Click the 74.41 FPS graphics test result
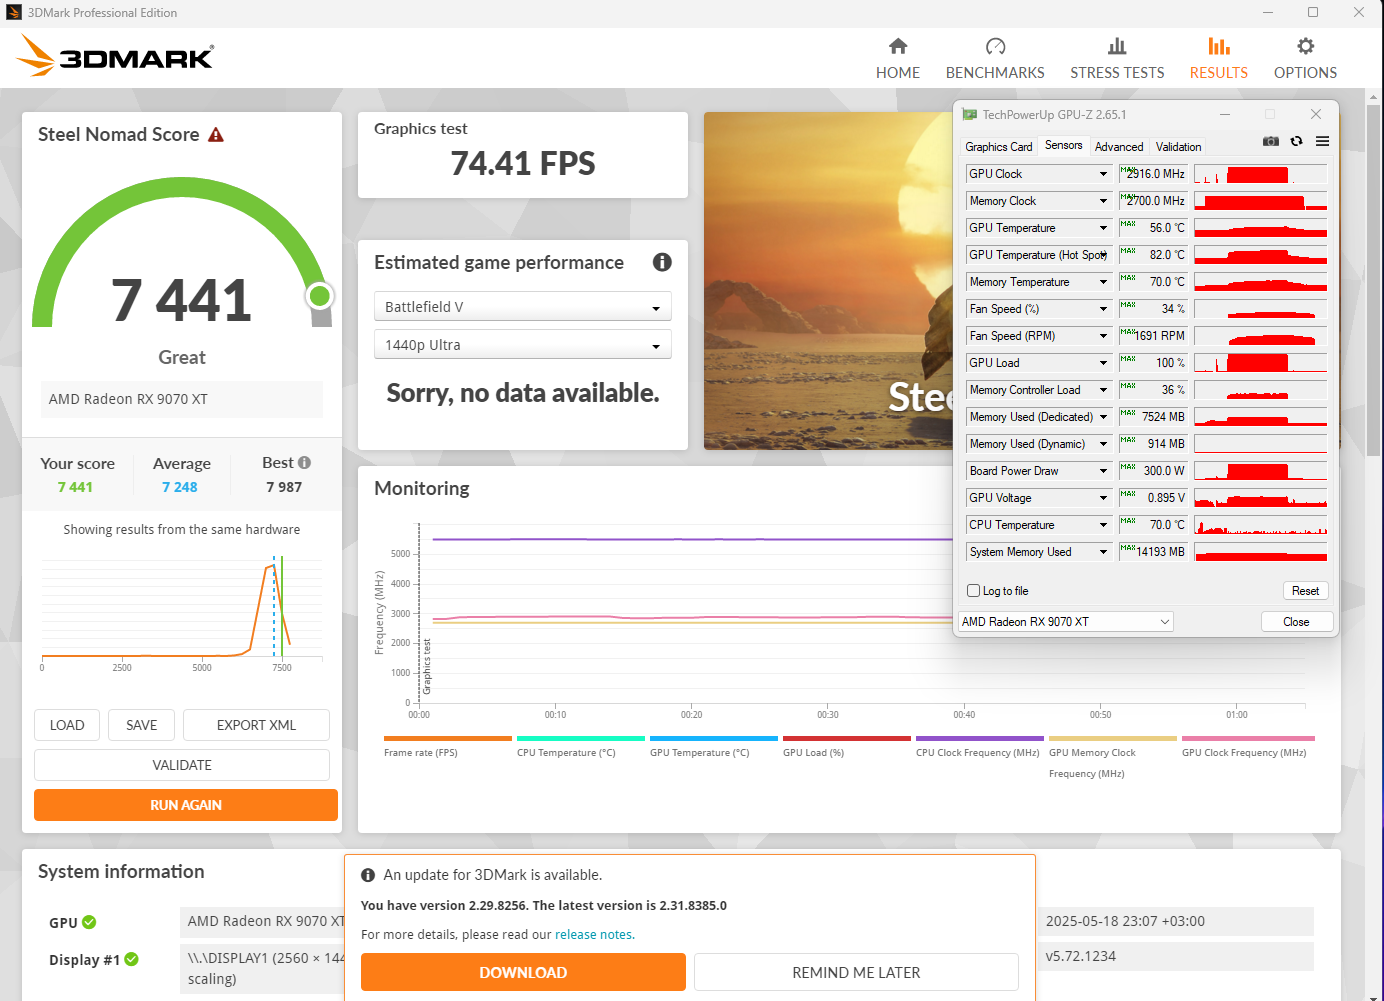The image size is (1384, 1001). pyautogui.click(x=523, y=163)
